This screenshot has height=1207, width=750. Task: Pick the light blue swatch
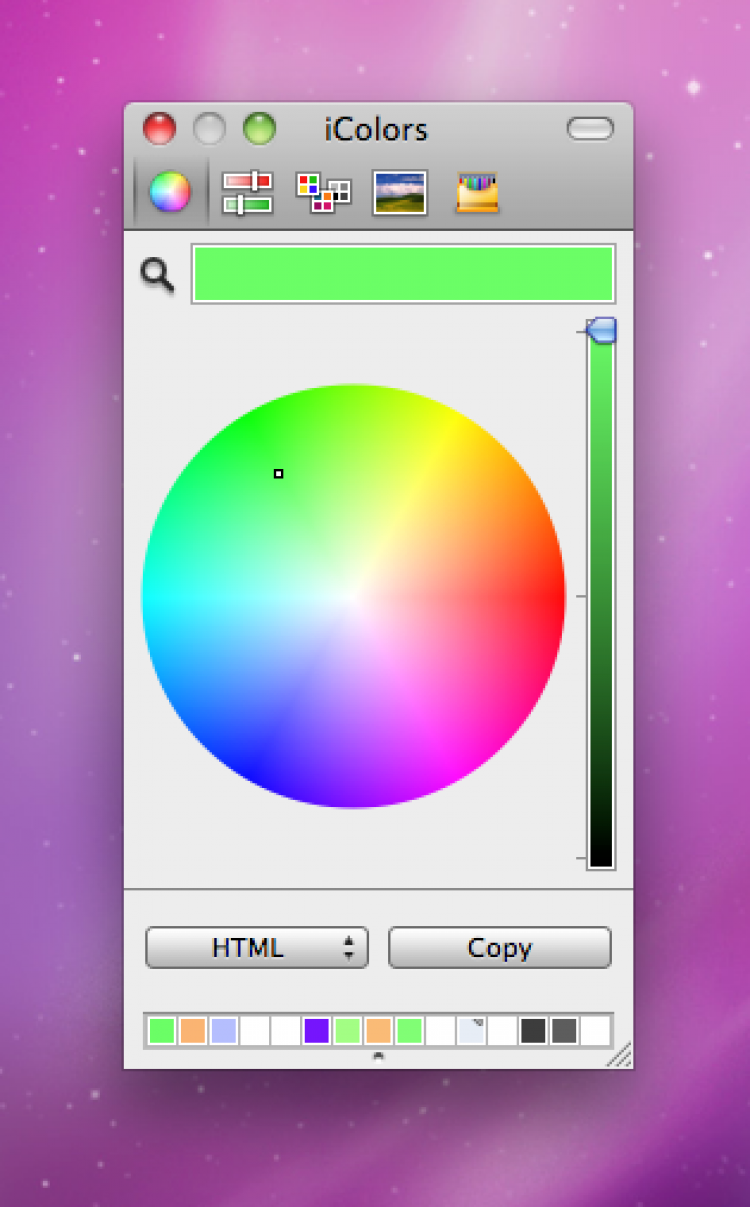[223, 1030]
